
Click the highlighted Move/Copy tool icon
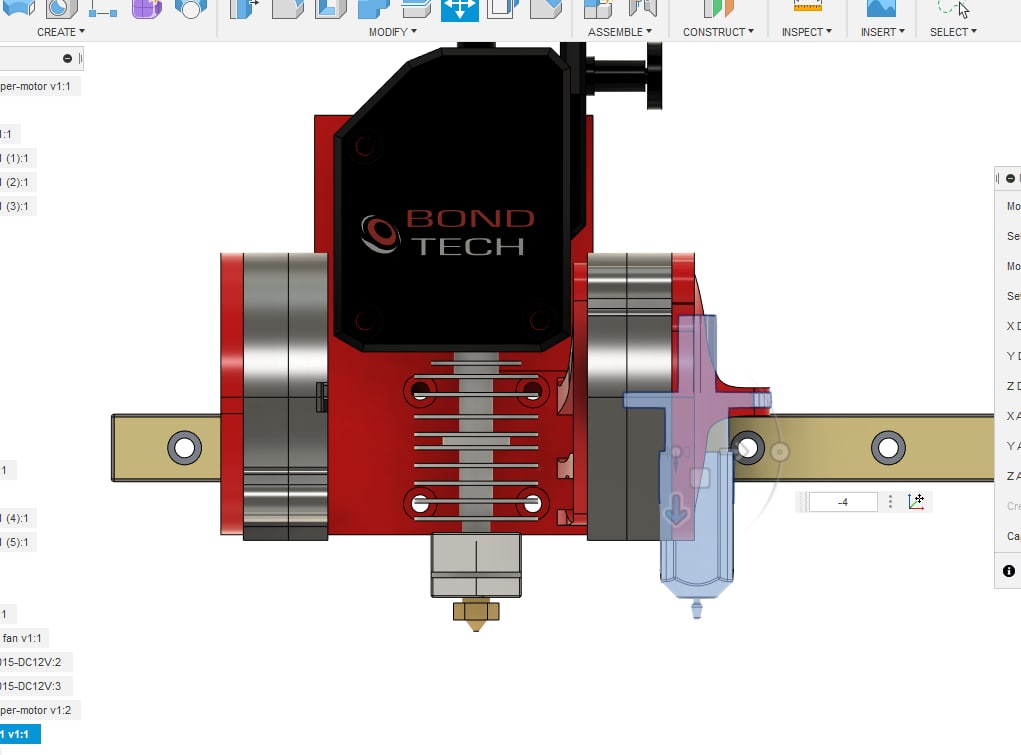pos(460,10)
